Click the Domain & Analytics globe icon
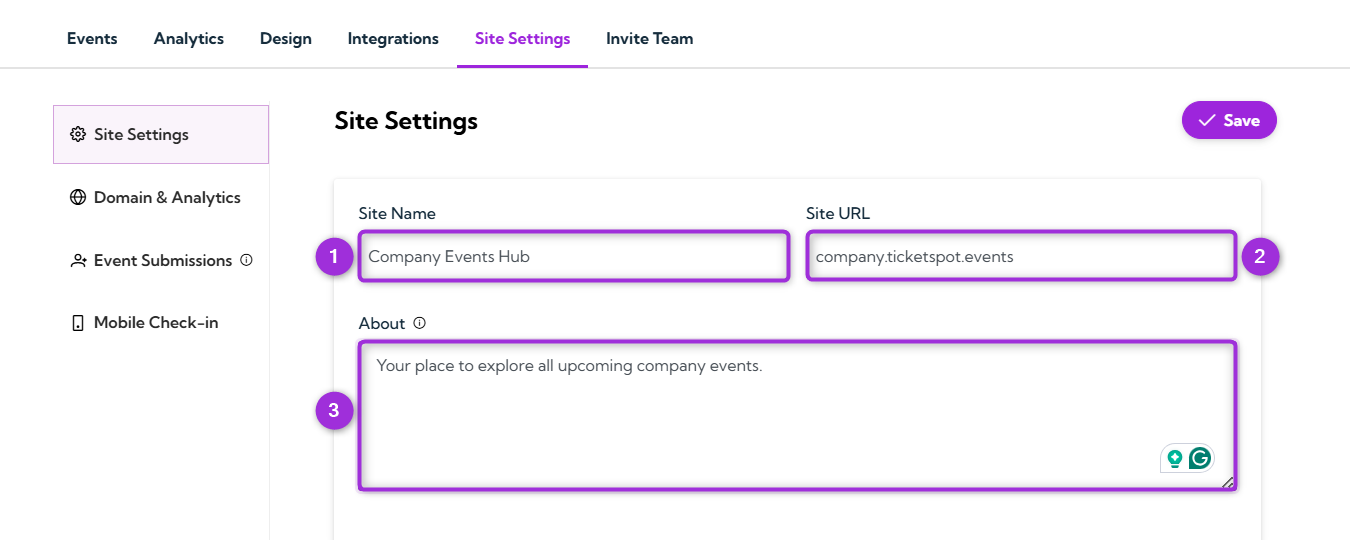The height and width of the screenshot is (540, 1350). coord(78,198)
